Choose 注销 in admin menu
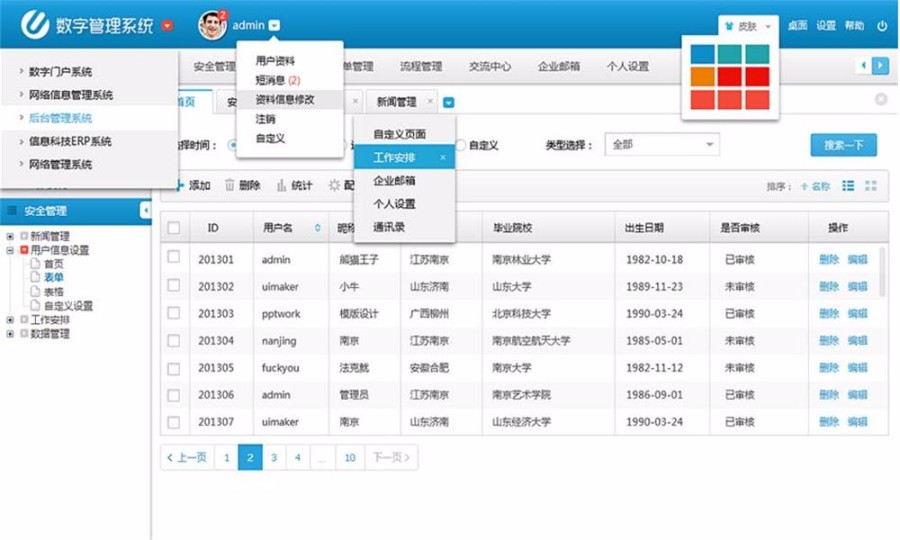This screenshot has height=540, width=900. click(265, 119)
